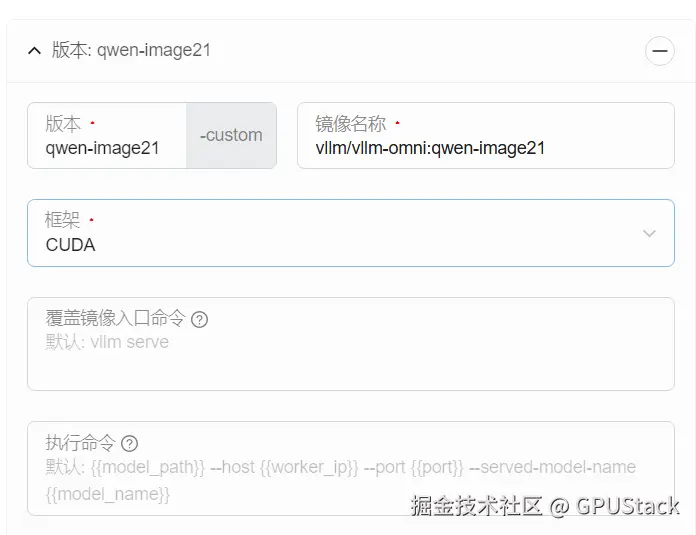Open the 框架 dropdown showing CUDA
The width and height of the screenshot is (696, 535).
351,233
